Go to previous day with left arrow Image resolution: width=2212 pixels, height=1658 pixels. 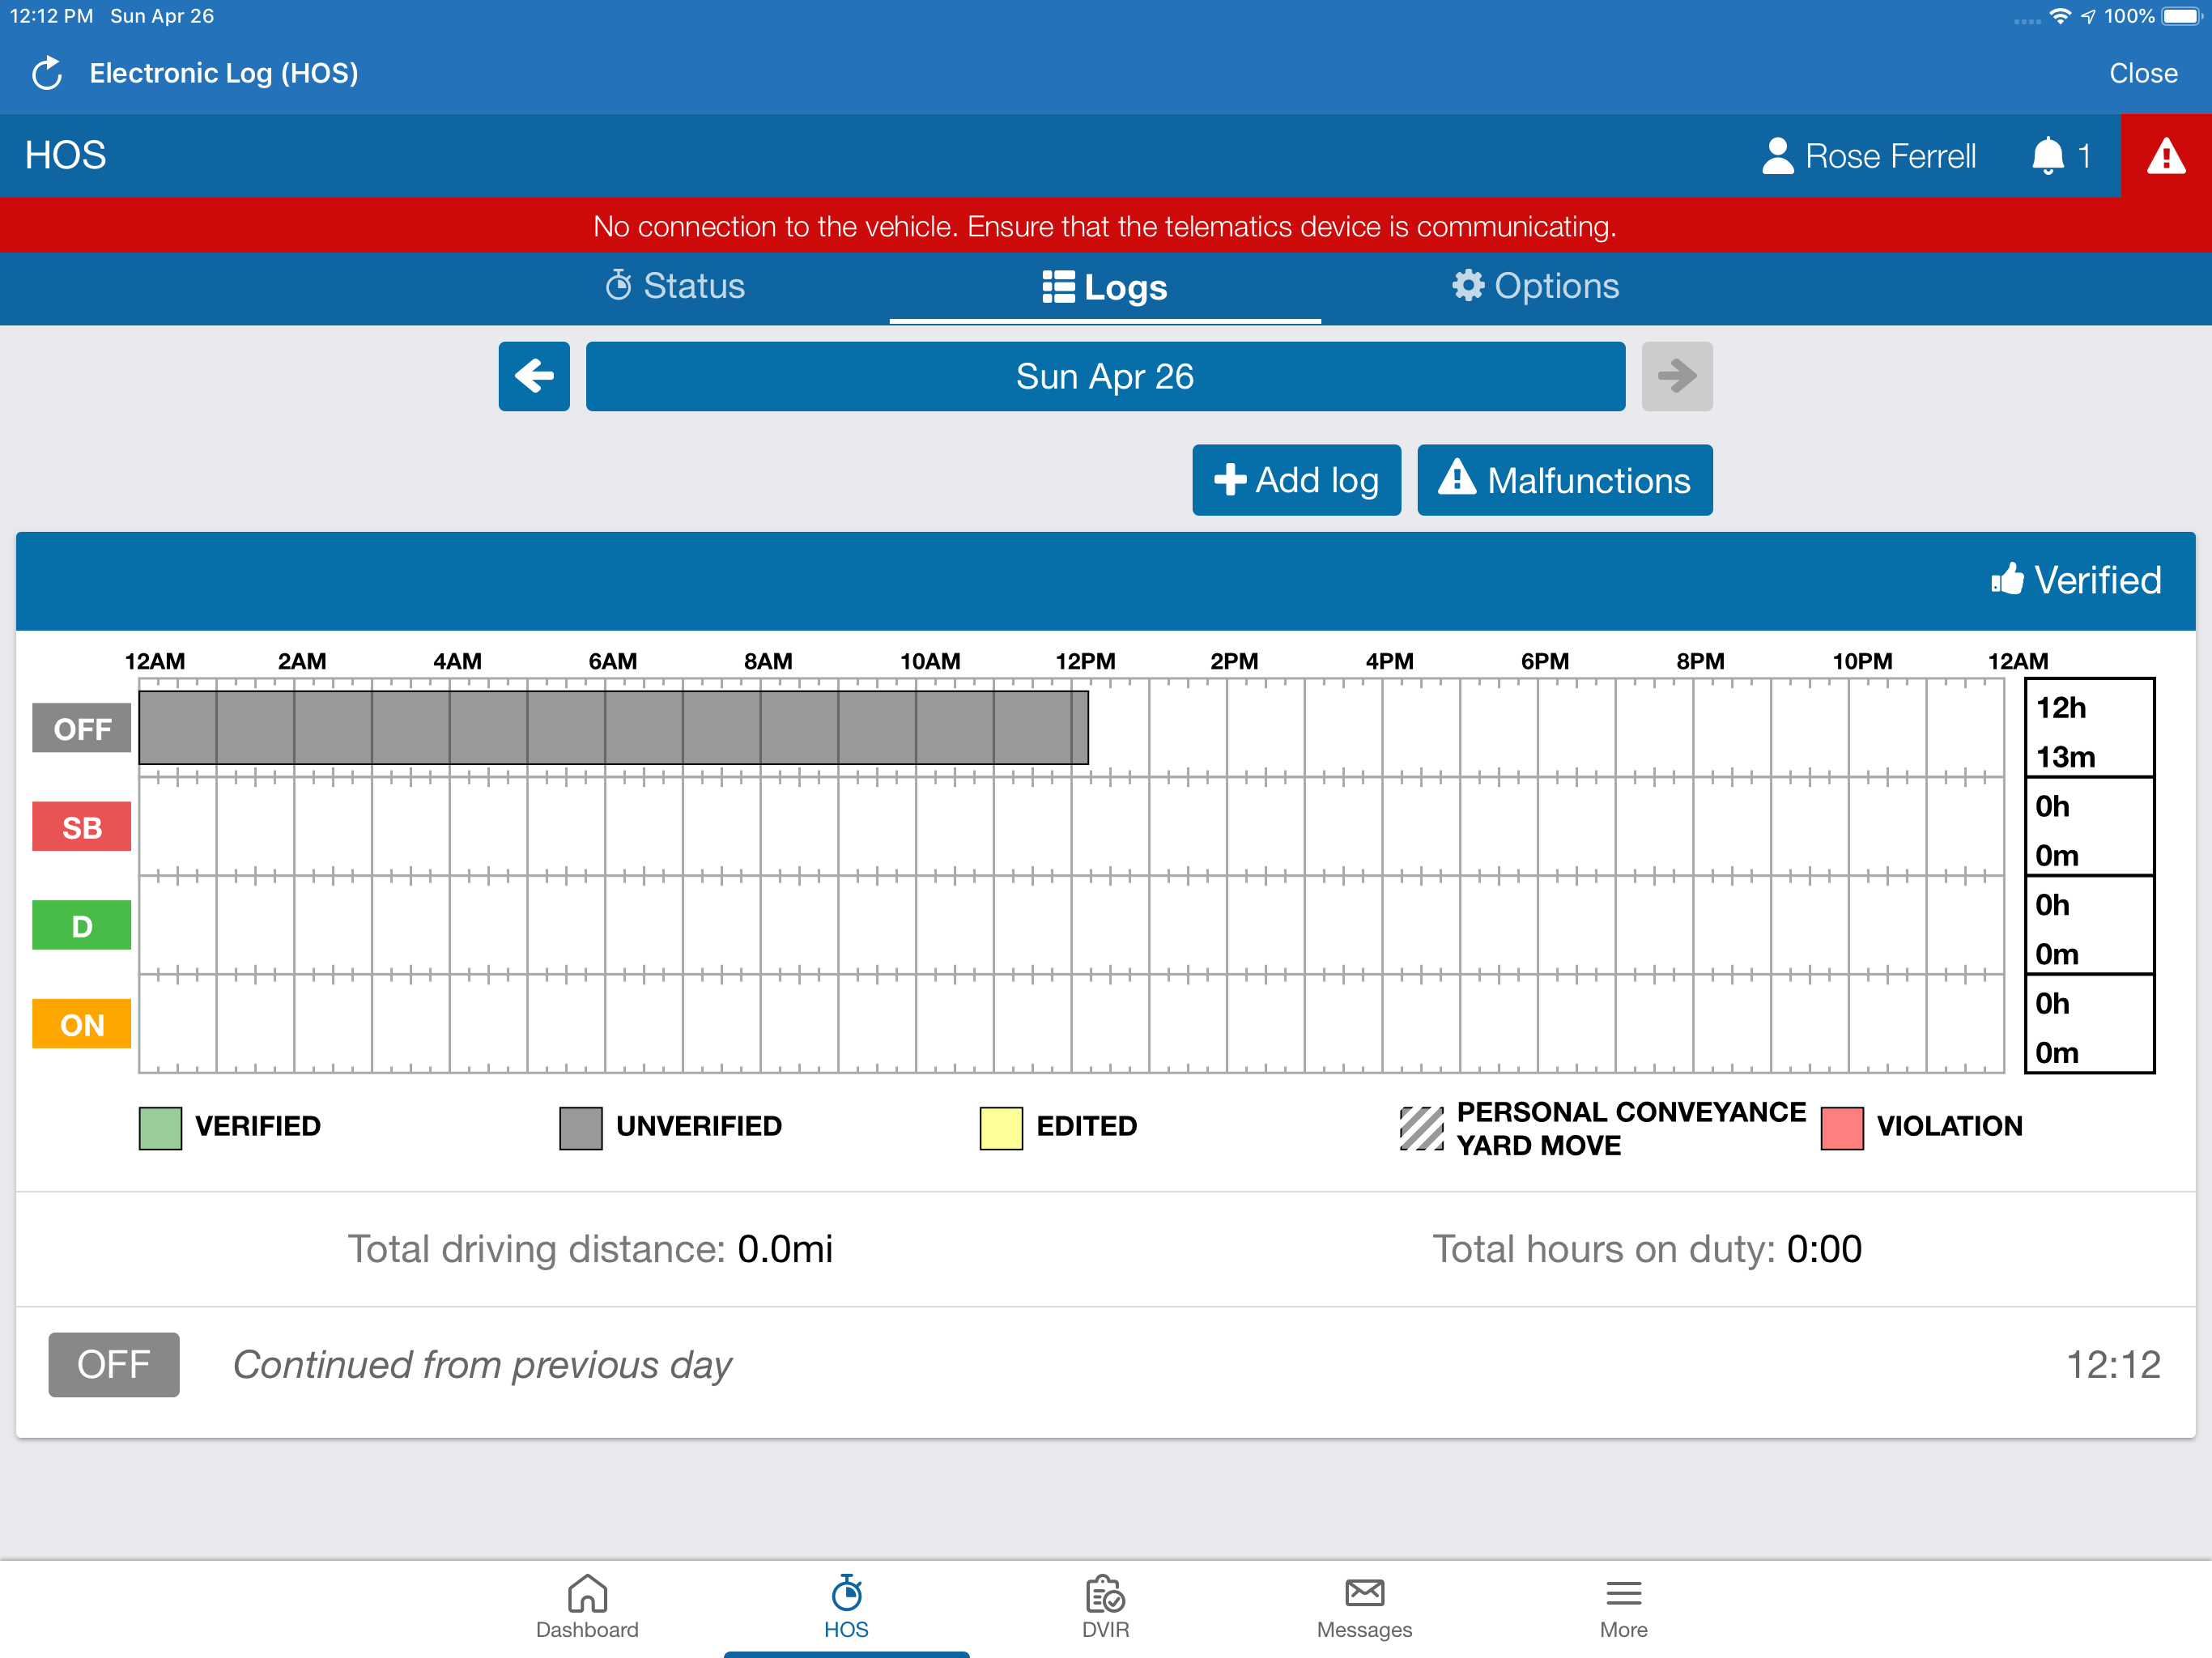click(534, 376)
